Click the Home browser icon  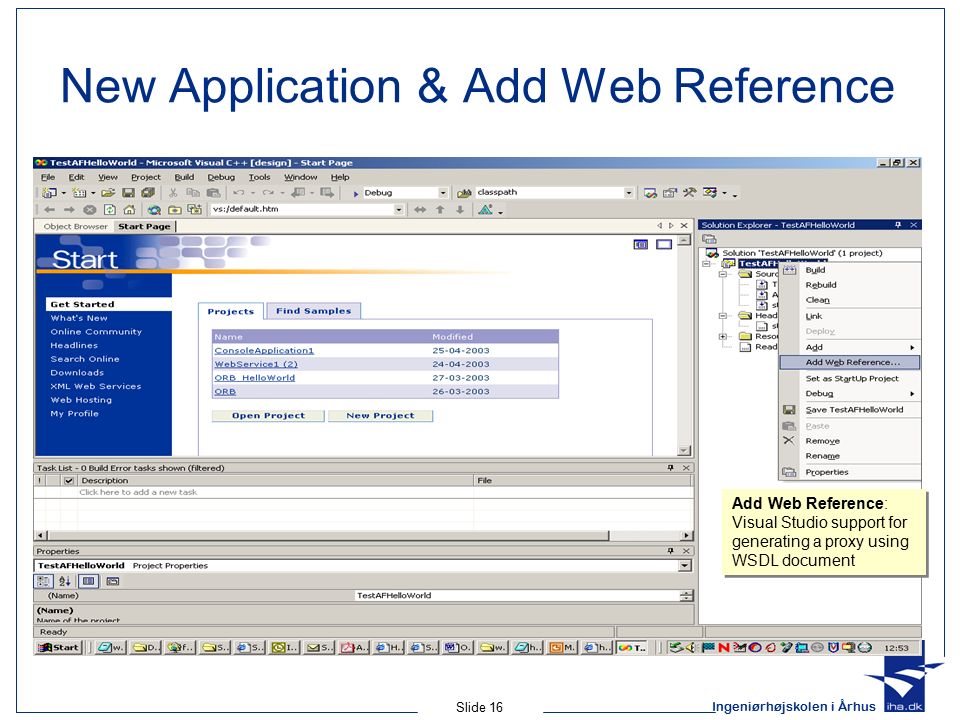click(129, 209)
